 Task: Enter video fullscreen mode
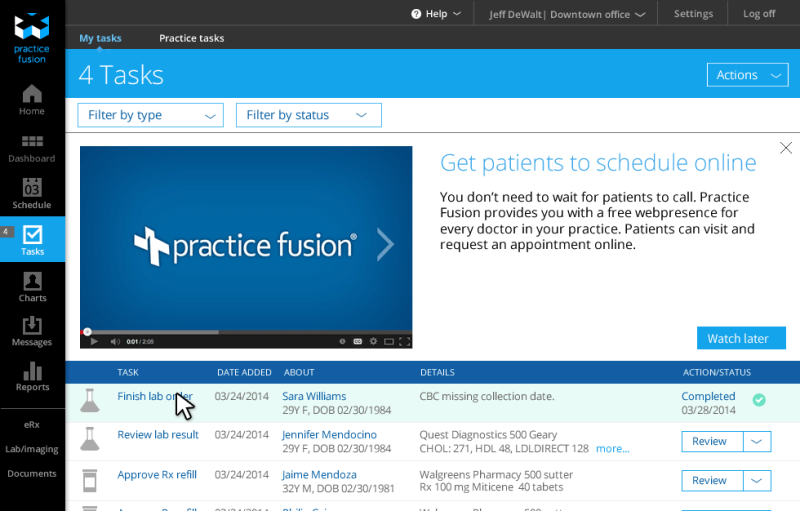pos(405,341)
